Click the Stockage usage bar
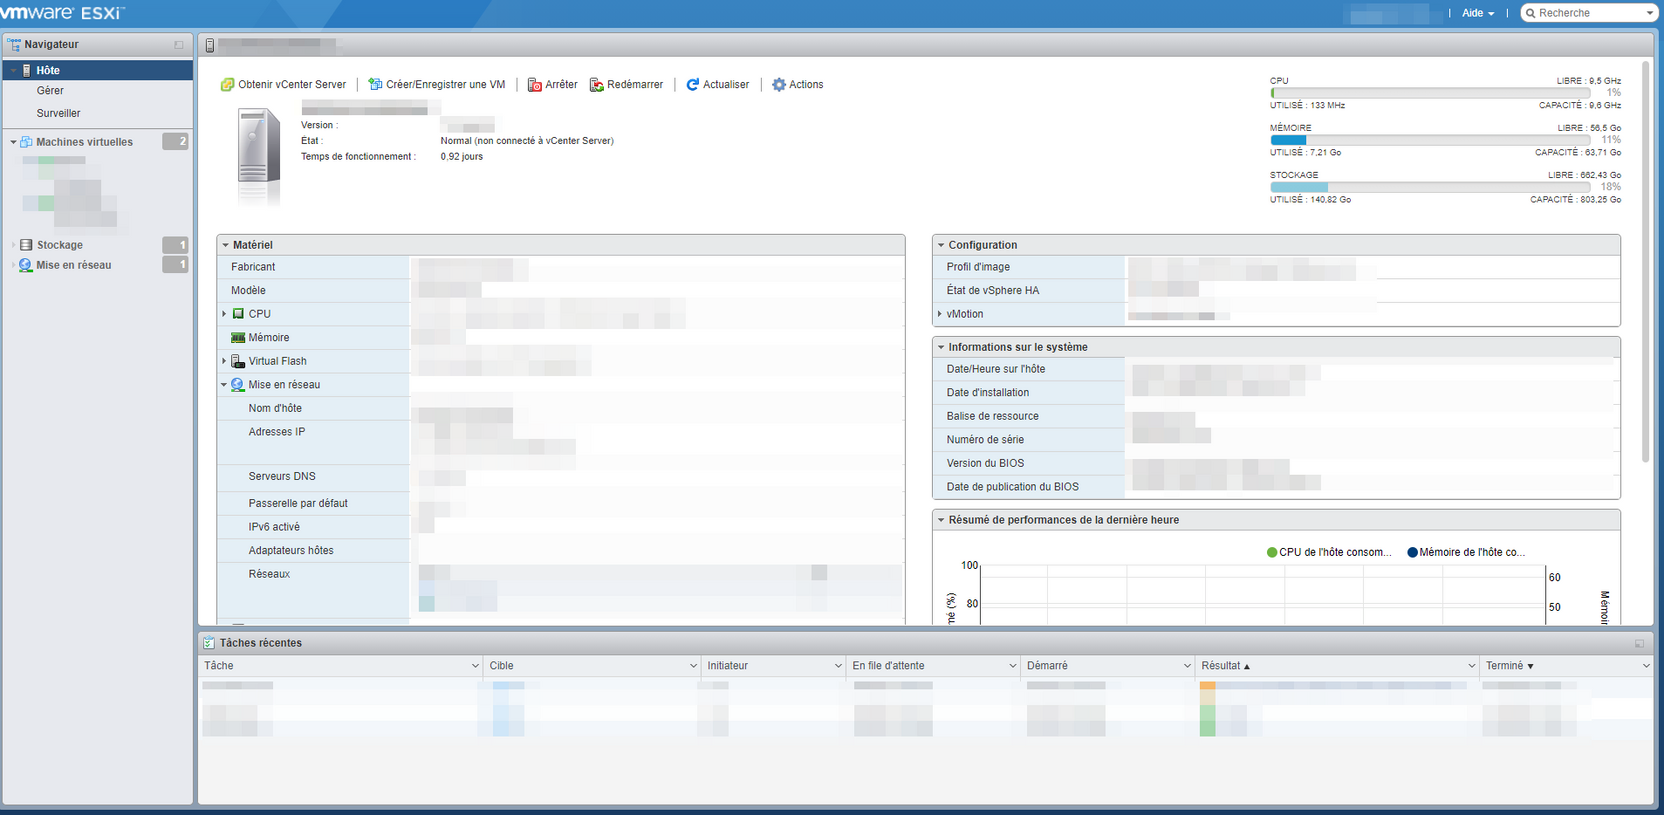This screenshot has height=815, width=1664. 1430,187
